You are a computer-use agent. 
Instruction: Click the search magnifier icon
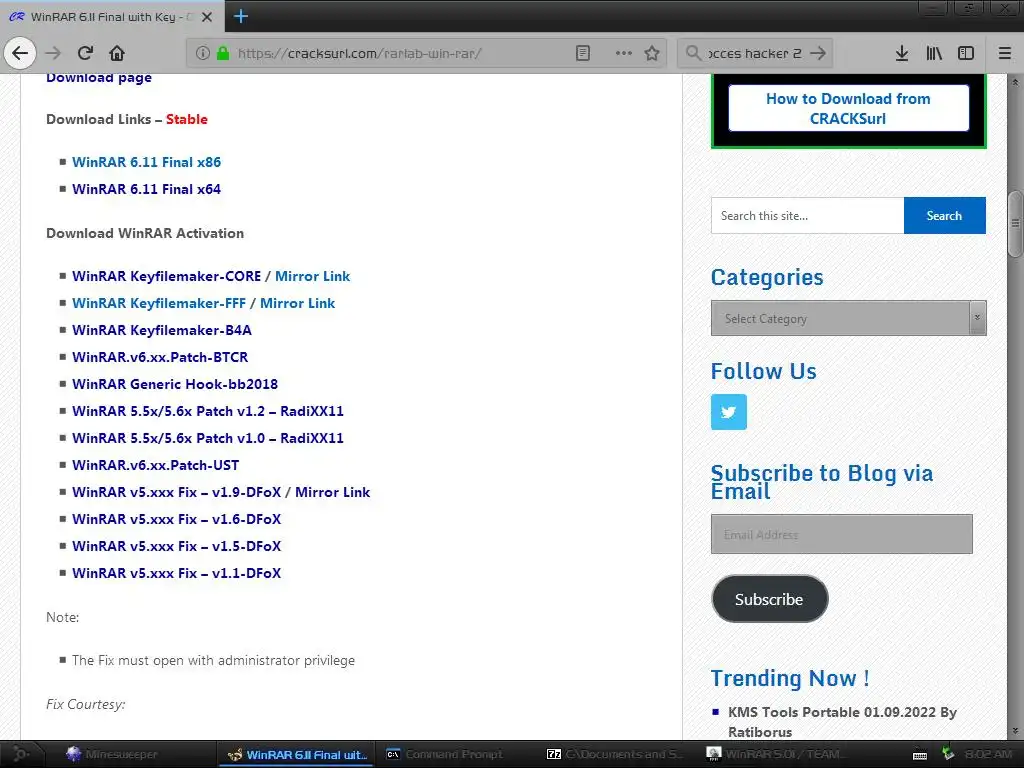pos(693,53)
